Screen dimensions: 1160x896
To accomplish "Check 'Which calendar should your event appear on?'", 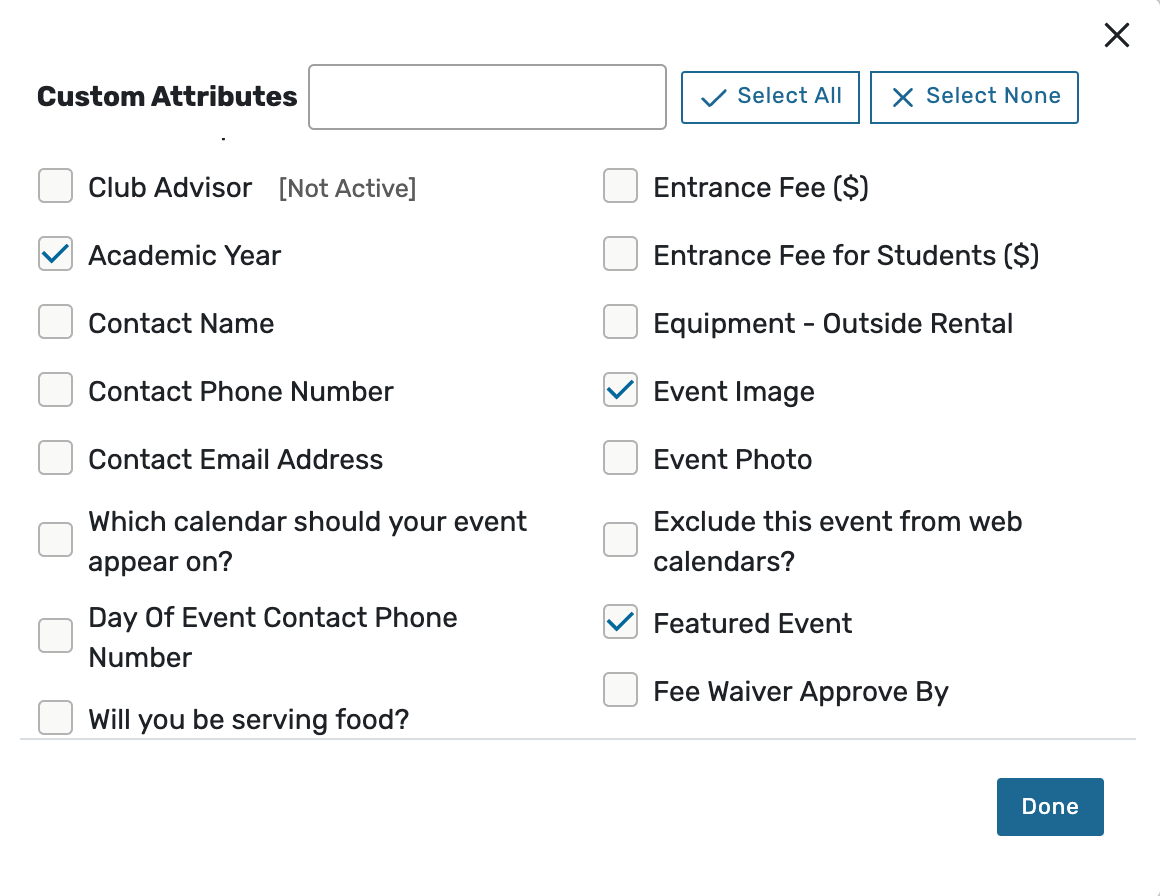I will (56, 540).
